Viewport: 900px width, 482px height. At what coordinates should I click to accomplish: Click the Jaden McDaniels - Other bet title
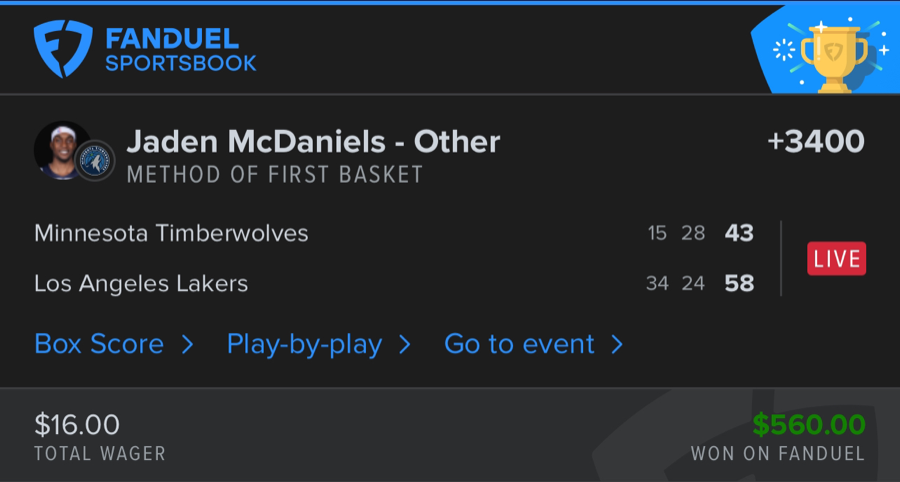tap(313, 142)
